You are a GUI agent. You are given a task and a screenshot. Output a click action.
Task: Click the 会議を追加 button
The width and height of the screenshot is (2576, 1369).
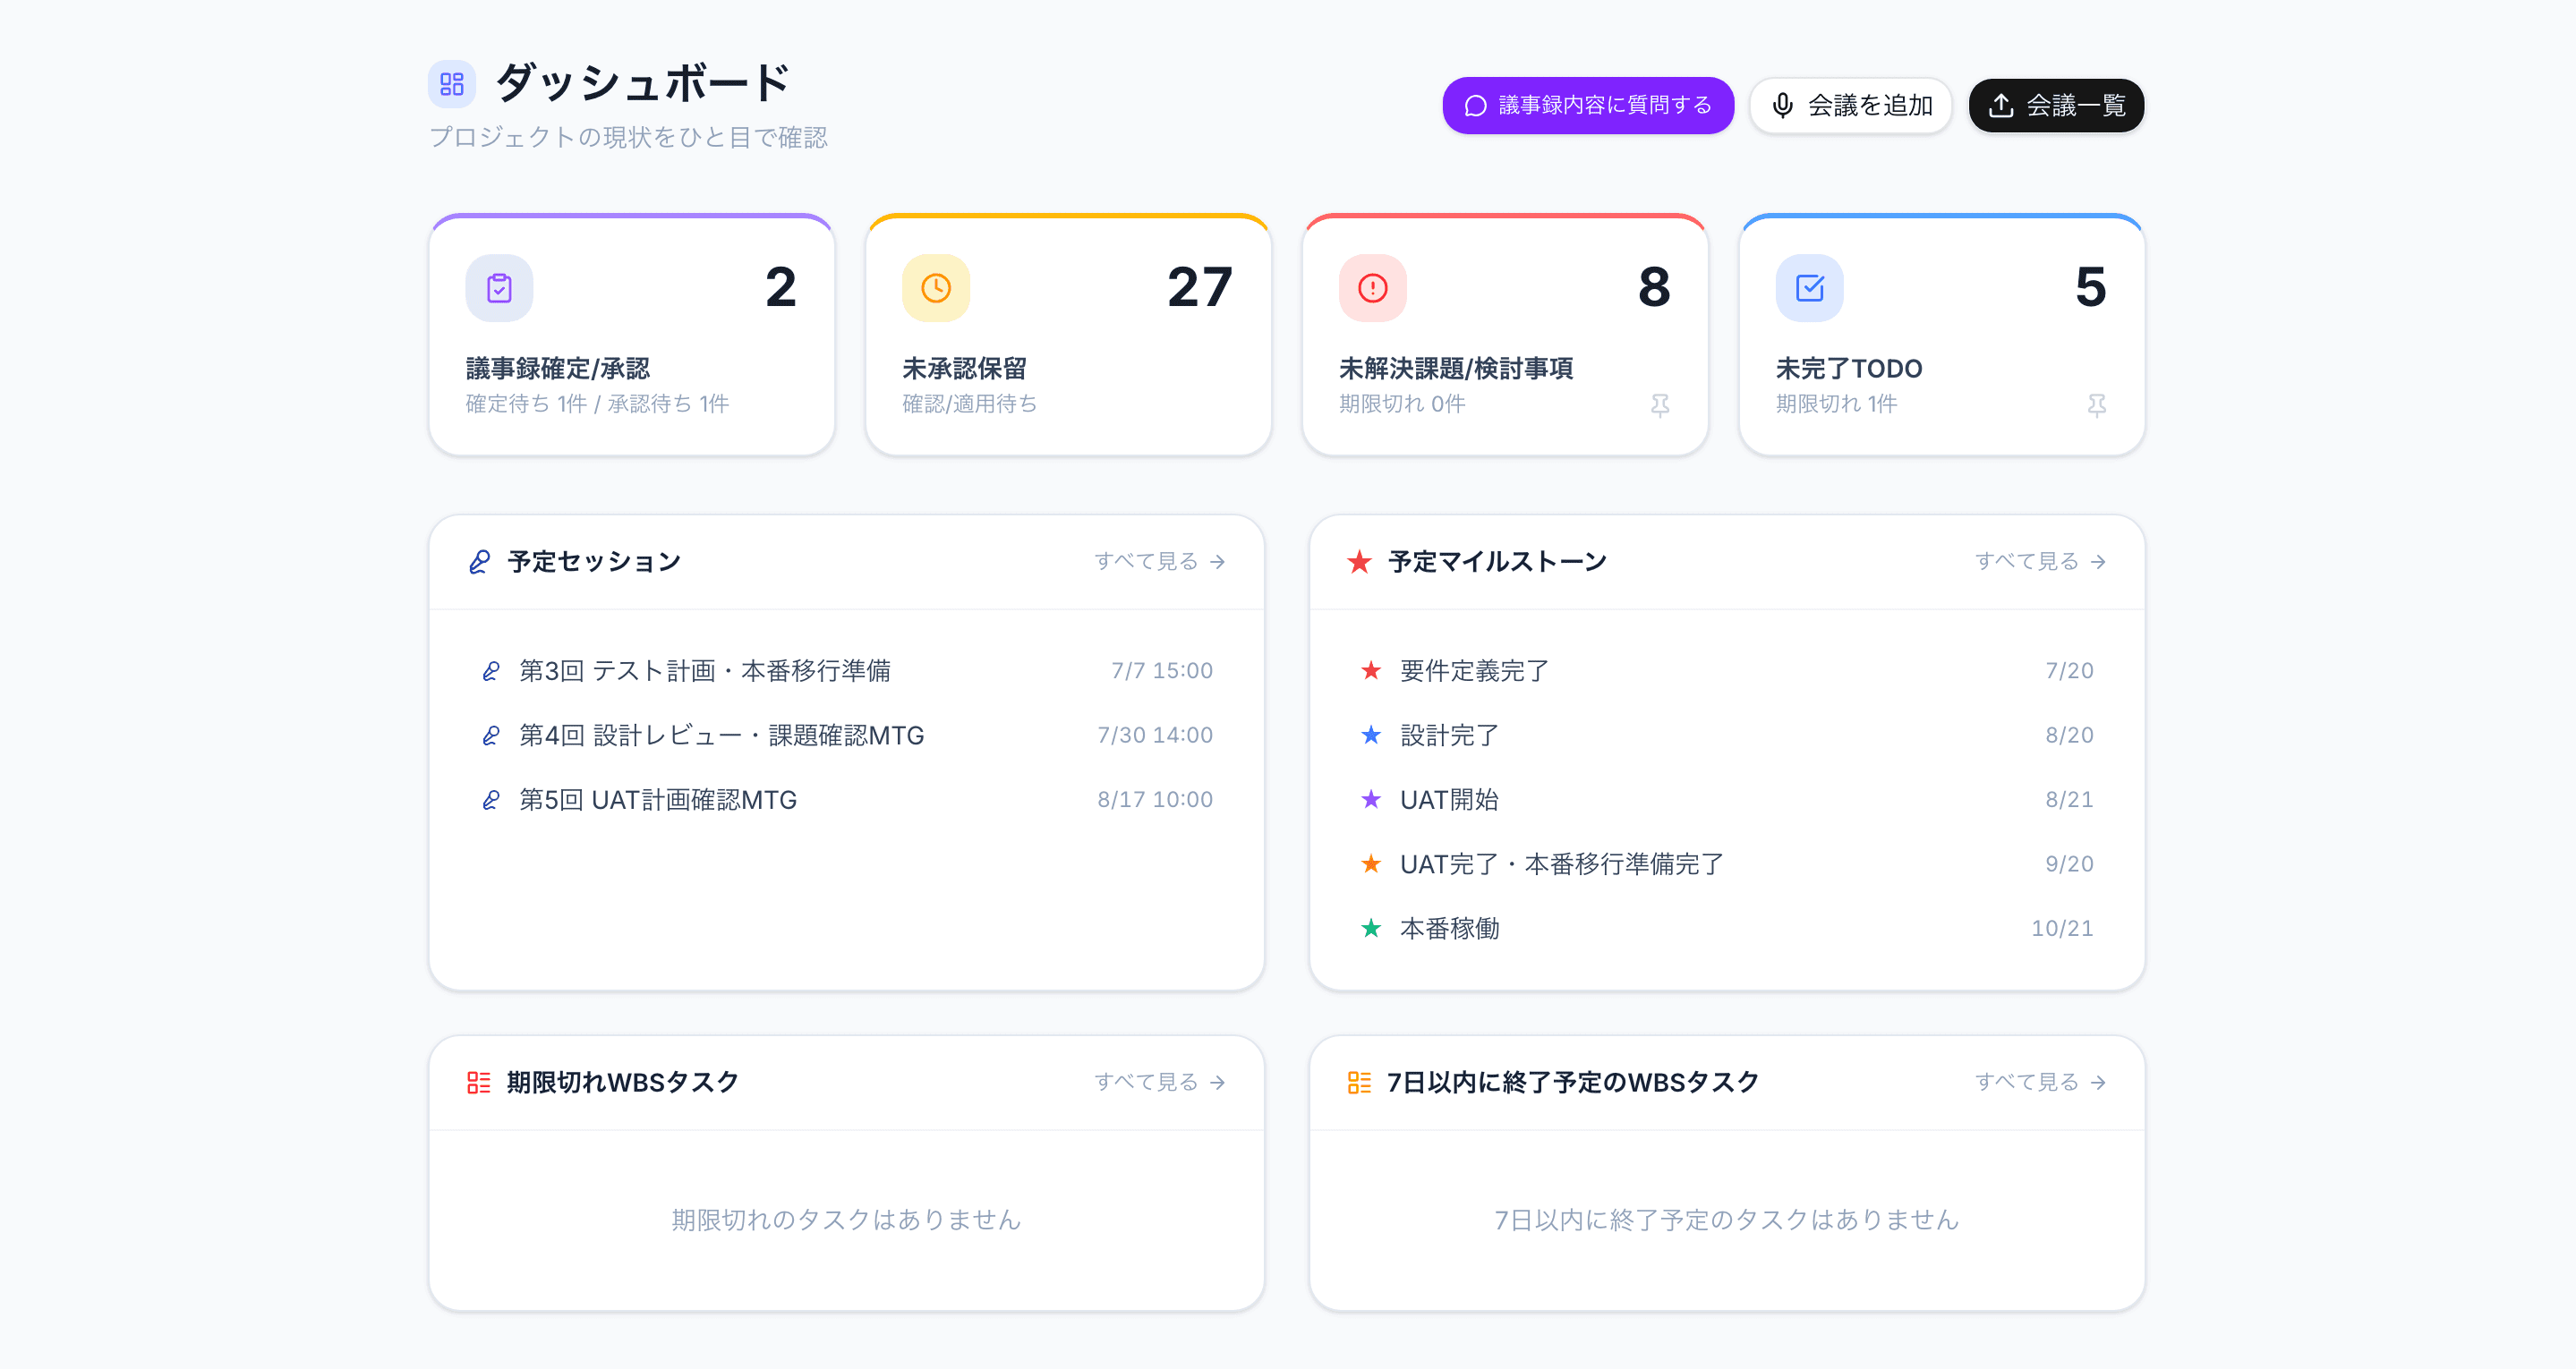pyautogui.click(x=1850, y=105)
